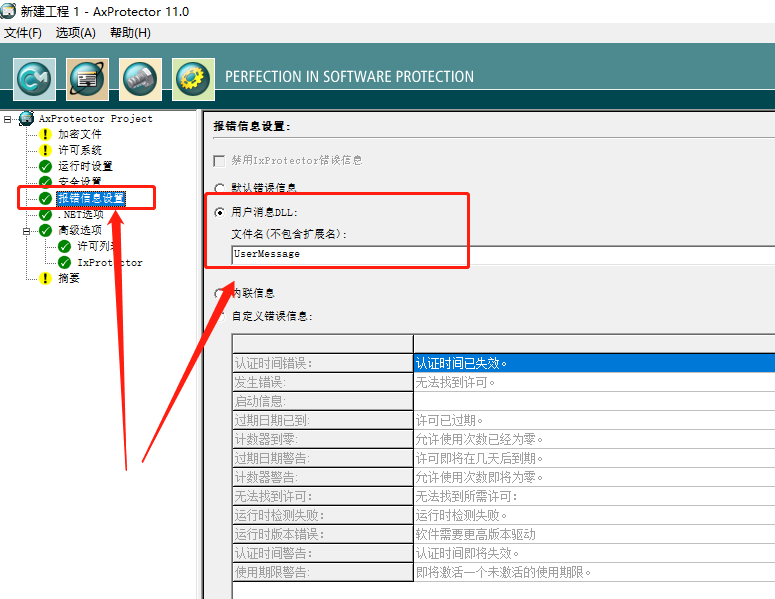Select the 默认错误信息 radio button
The height and width of the screenshot is (599, 775).
click(219, 188)
